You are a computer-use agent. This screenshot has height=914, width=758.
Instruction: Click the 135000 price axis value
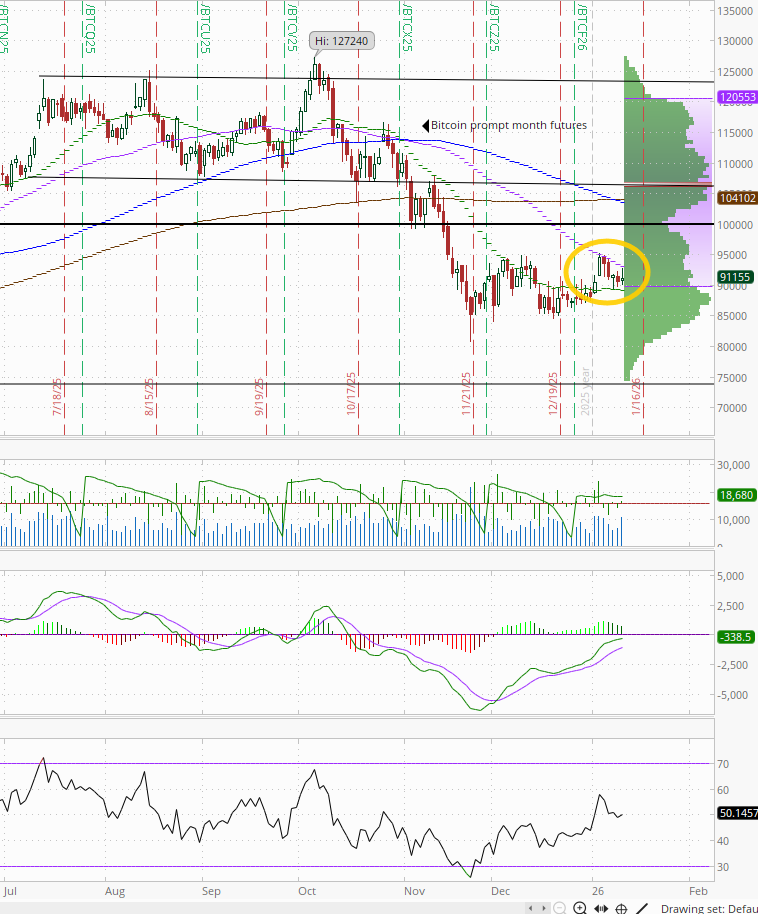(735, 11)
